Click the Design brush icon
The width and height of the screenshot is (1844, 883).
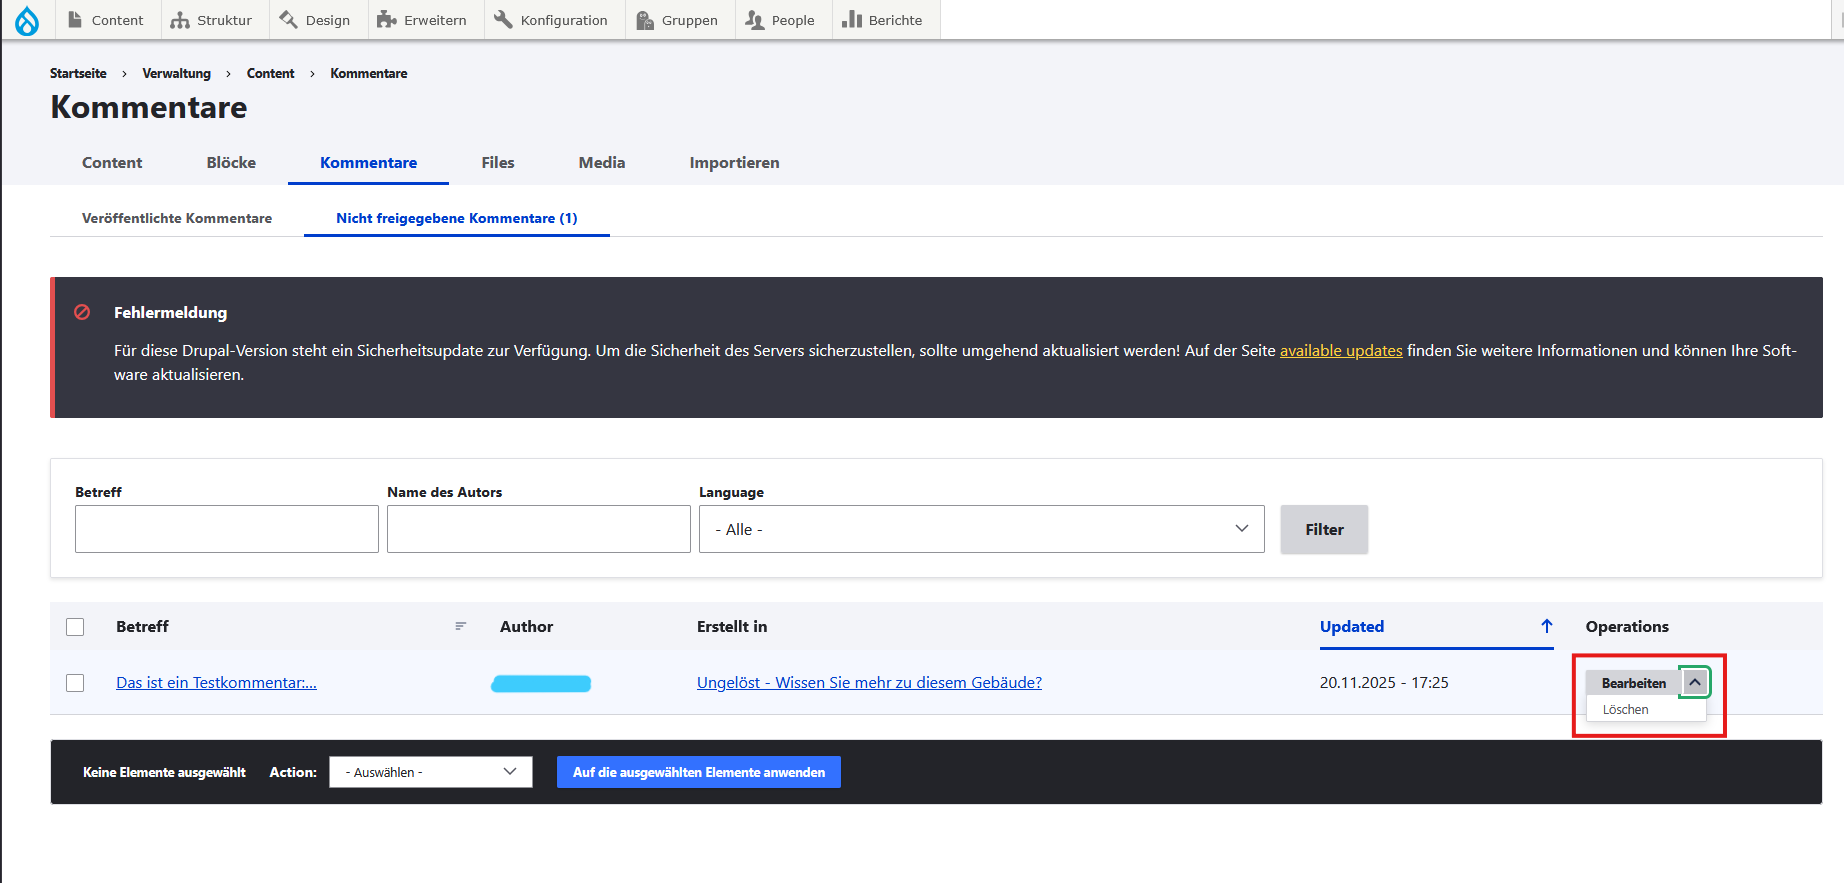click(x=289, y=20)
